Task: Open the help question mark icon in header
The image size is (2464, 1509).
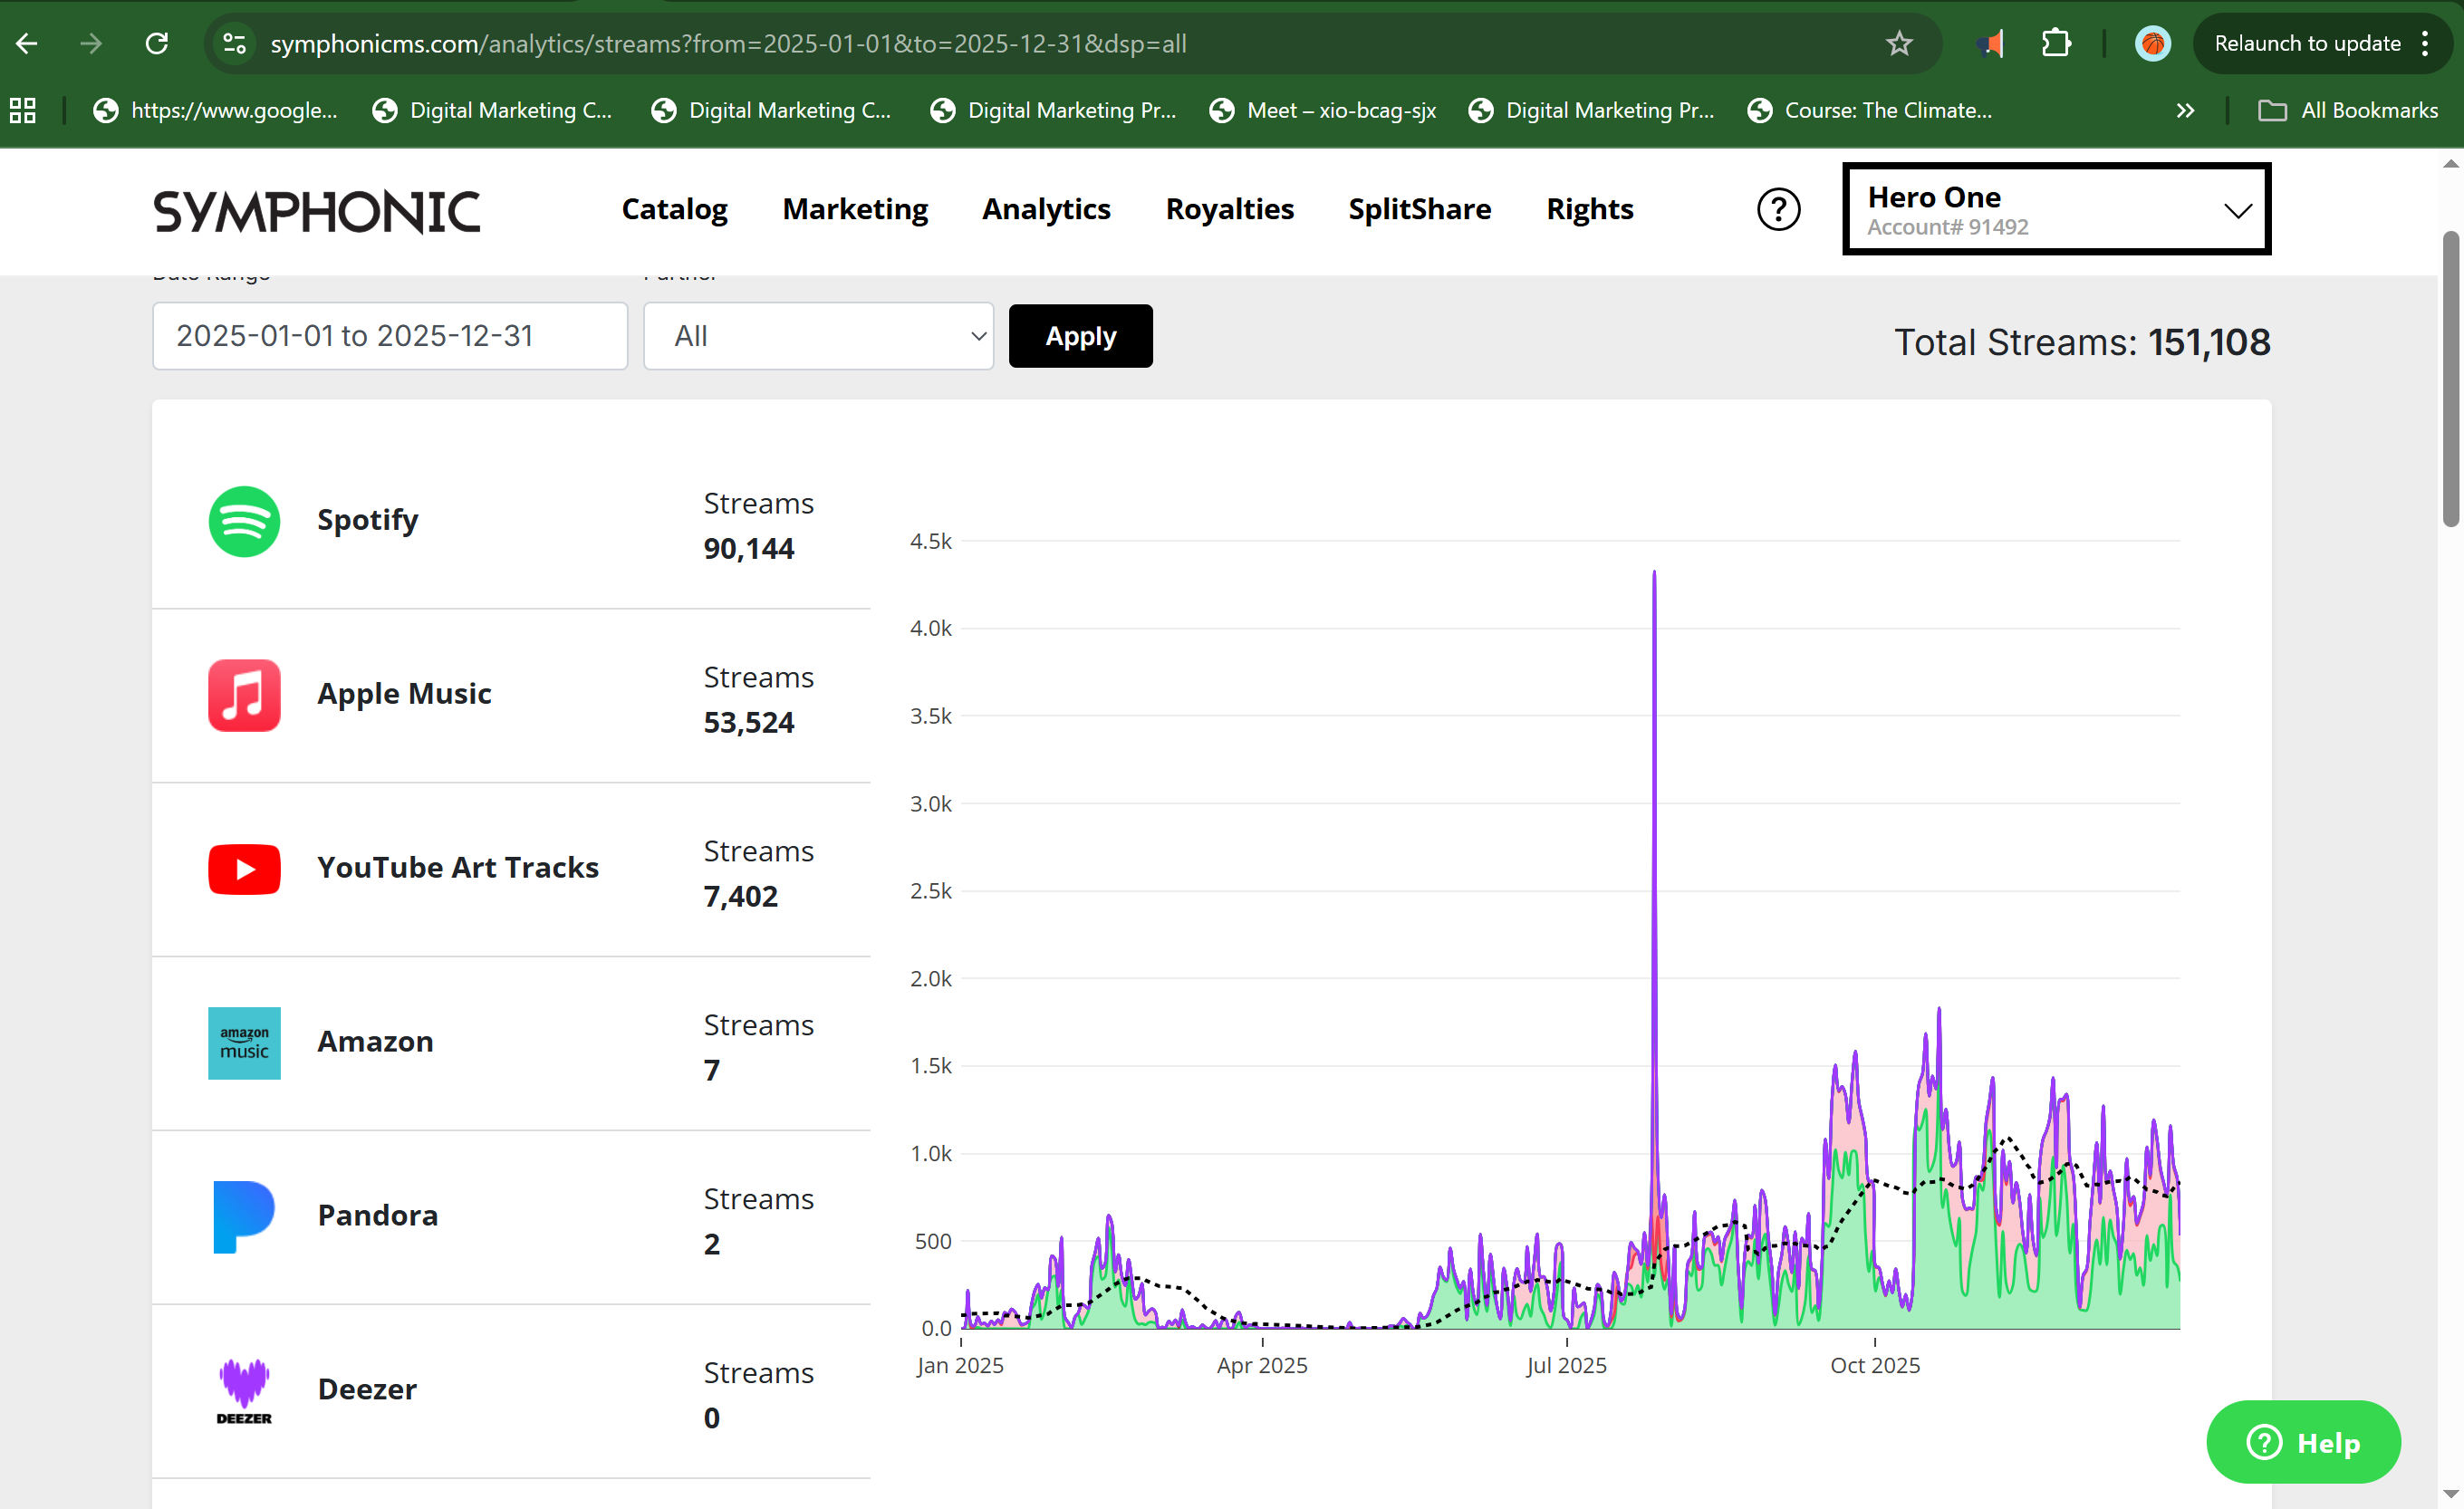Action: point(1778,209)
